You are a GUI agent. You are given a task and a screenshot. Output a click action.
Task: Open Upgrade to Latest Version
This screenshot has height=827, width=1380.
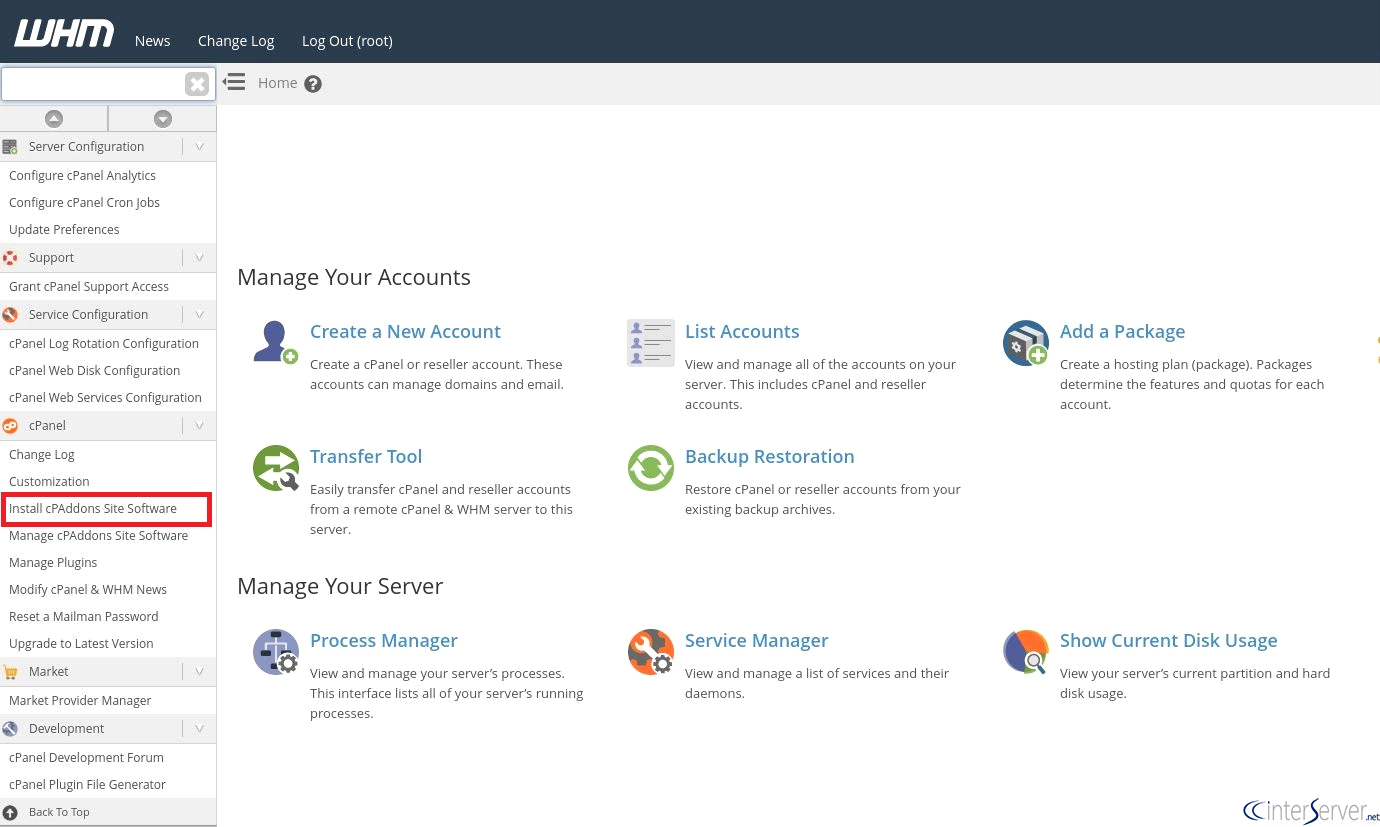81,644
